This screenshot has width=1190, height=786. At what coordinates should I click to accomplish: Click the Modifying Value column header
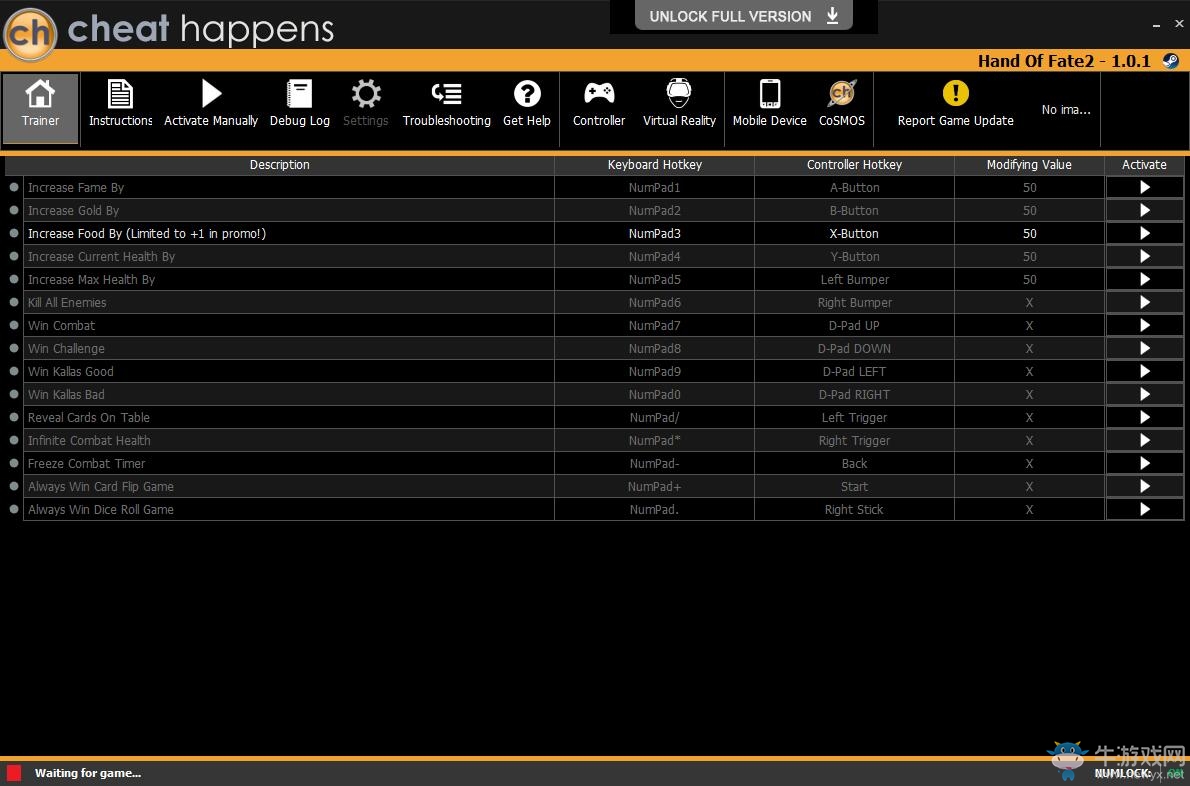1029,165
